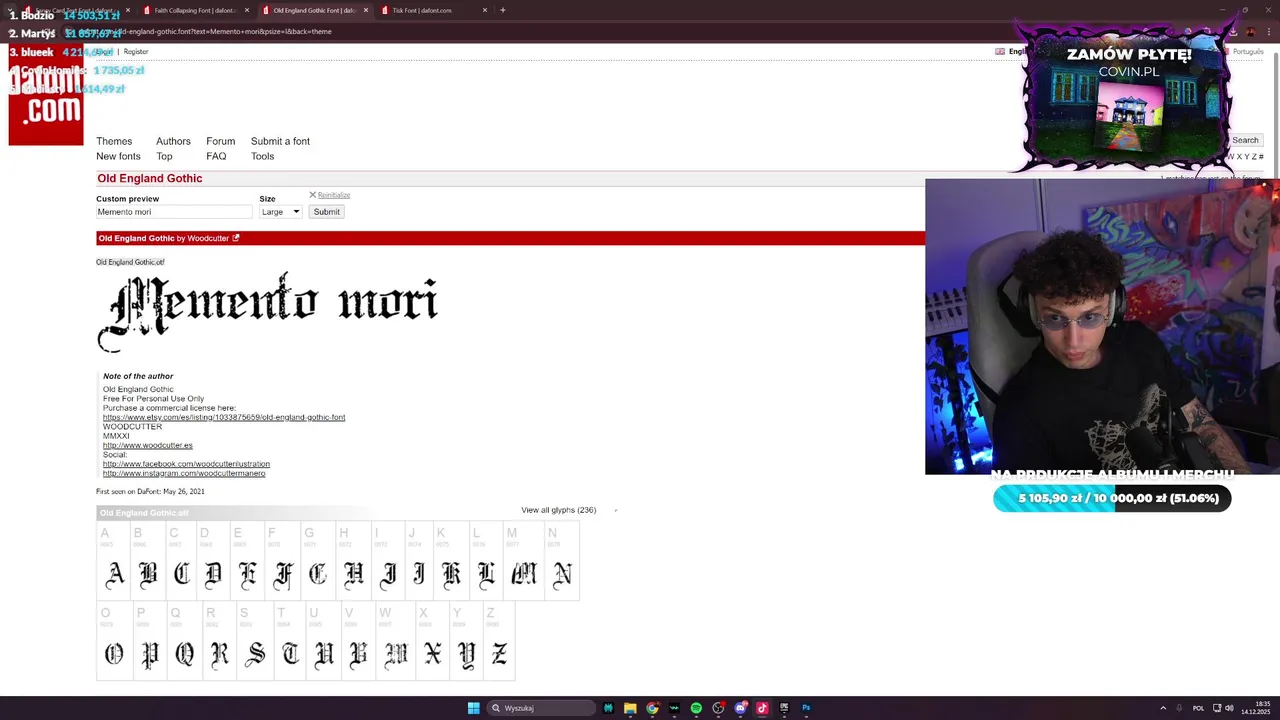The width and height of the screenshot is (1280, 720).
Task: Open the New fonts page
Action: [x=118, y=156]
